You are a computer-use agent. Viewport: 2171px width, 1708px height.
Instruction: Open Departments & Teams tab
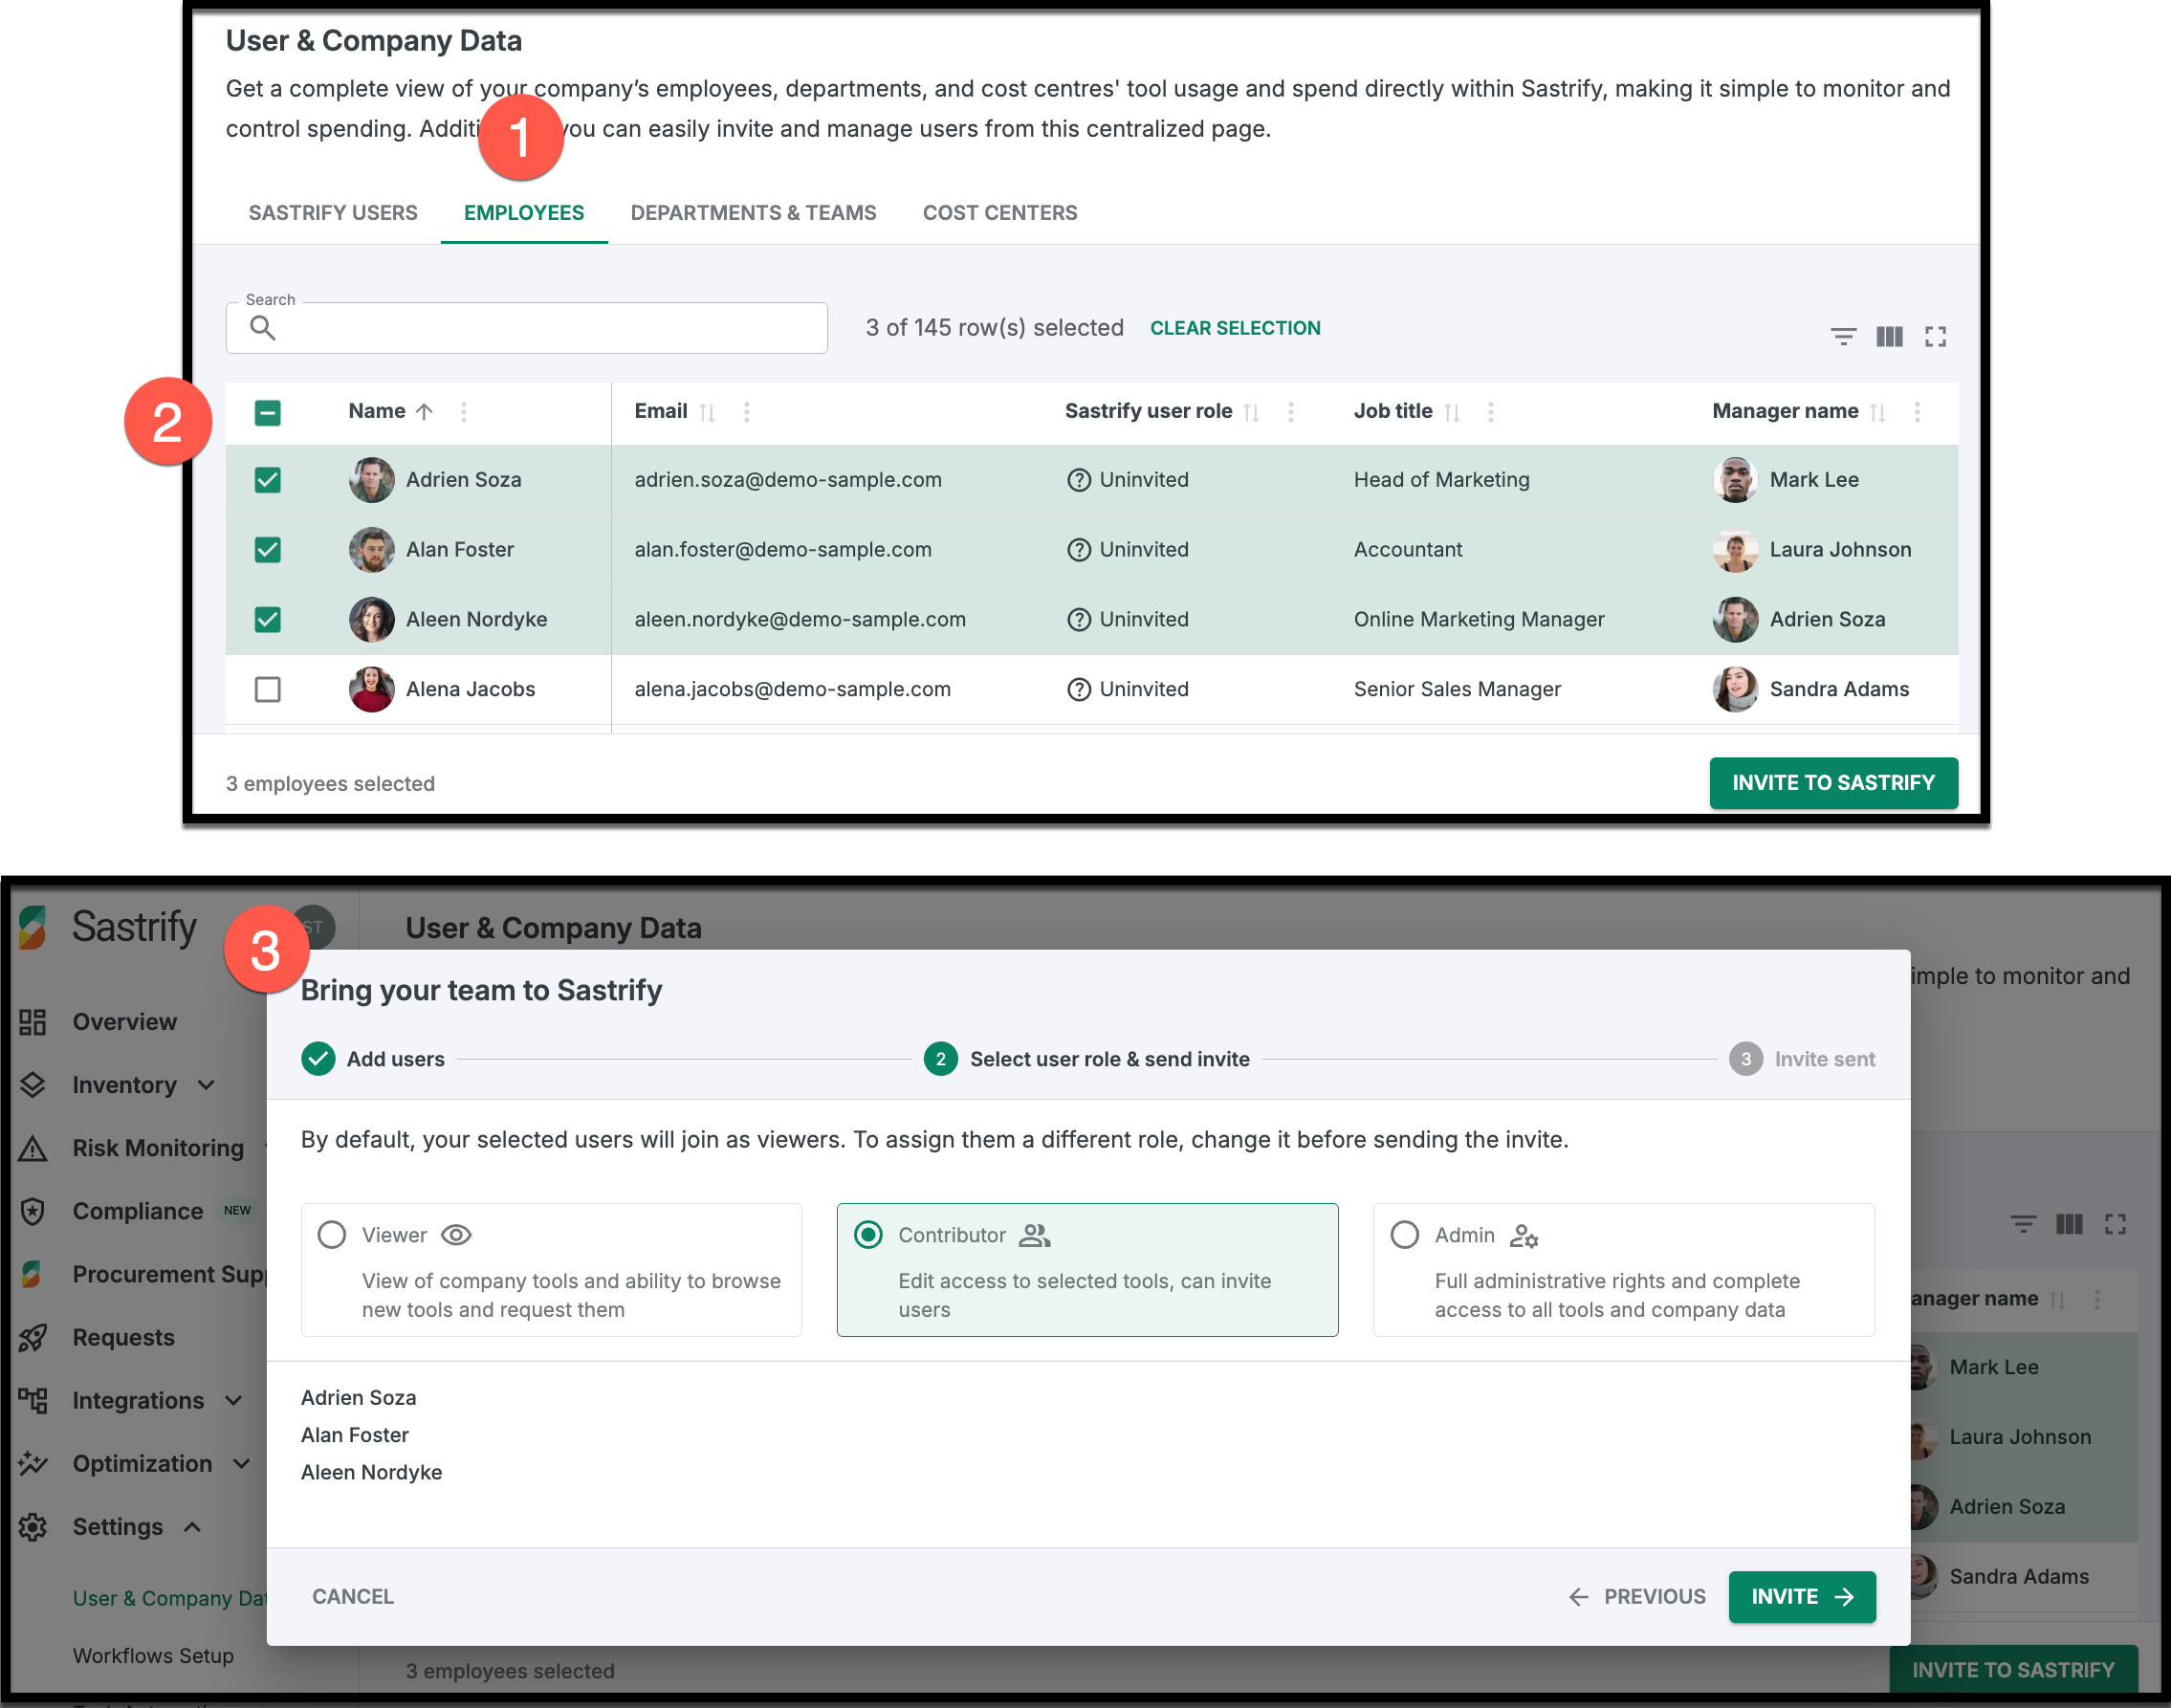(753, 213)
